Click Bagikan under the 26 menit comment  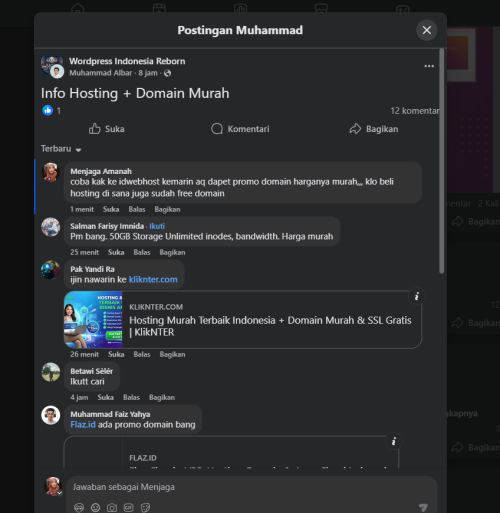click(x=172, y=354)
